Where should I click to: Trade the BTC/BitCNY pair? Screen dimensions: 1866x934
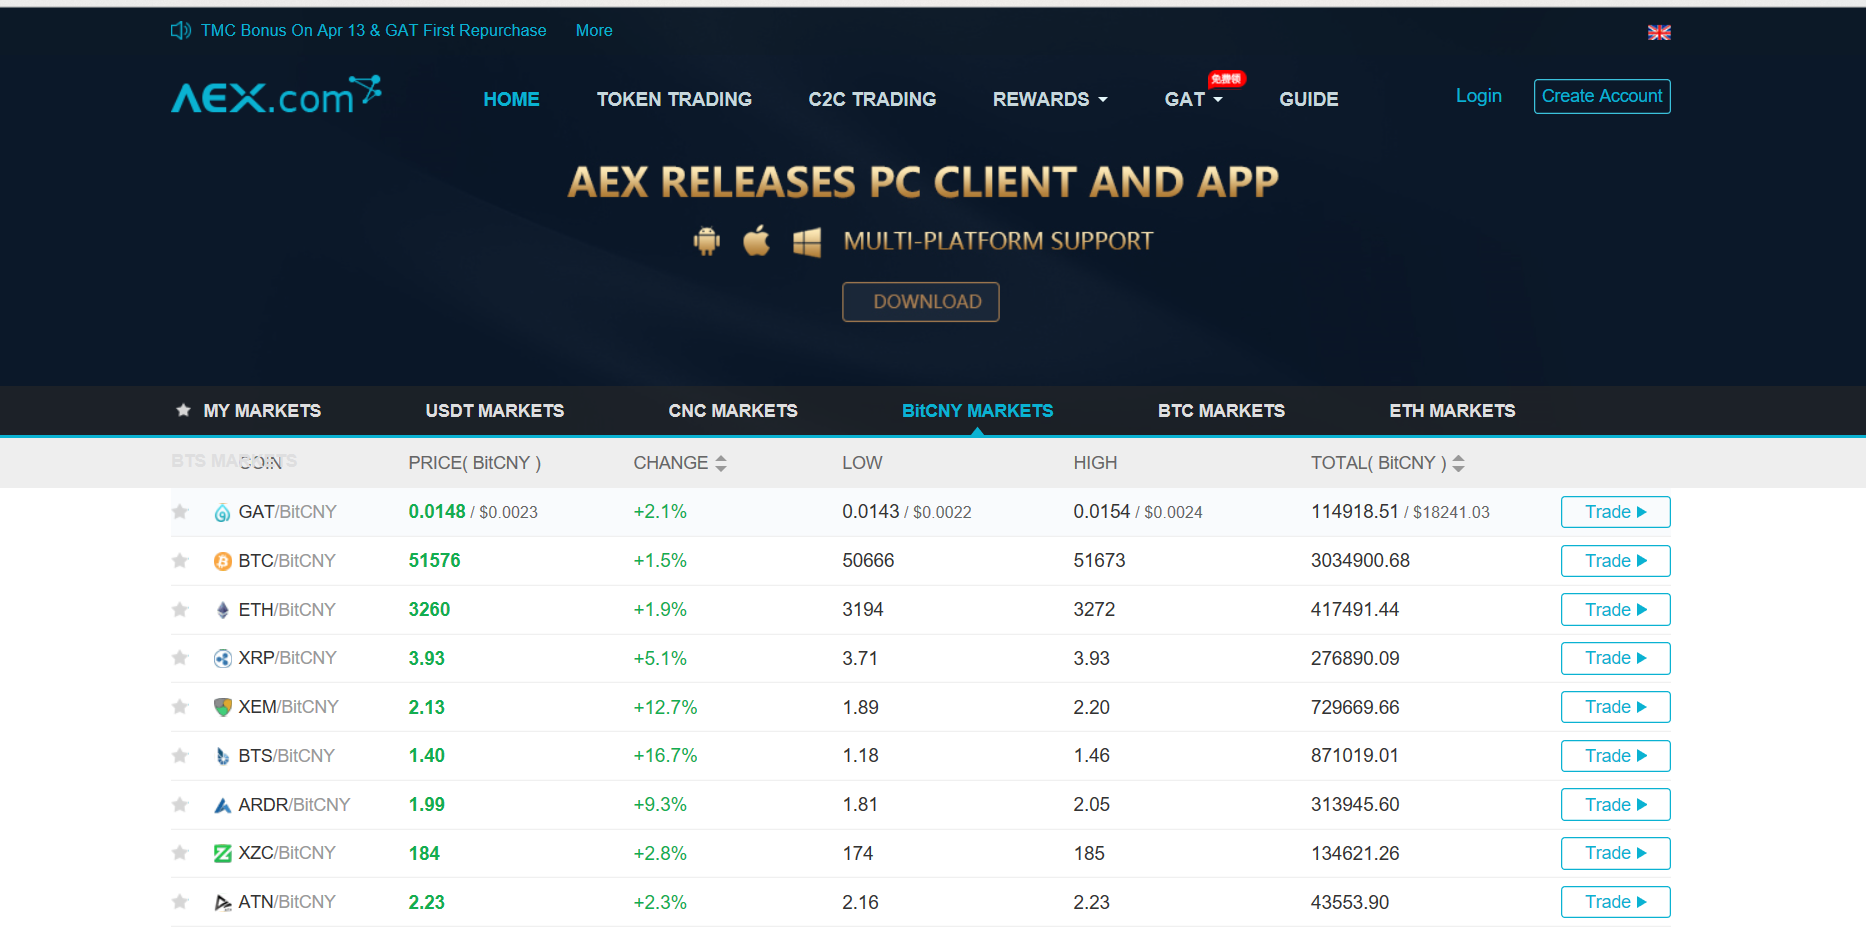pos(1615,561)
